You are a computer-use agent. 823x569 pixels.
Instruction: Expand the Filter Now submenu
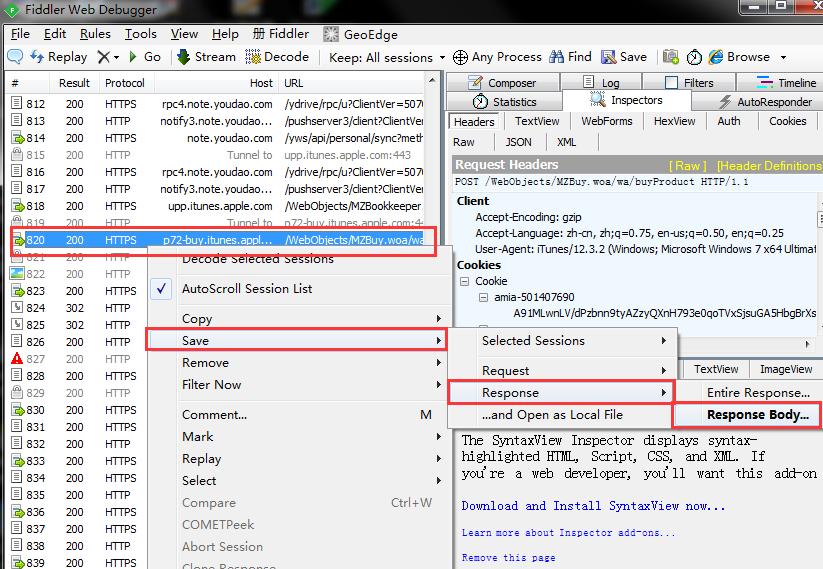click(x=313, y=385)
